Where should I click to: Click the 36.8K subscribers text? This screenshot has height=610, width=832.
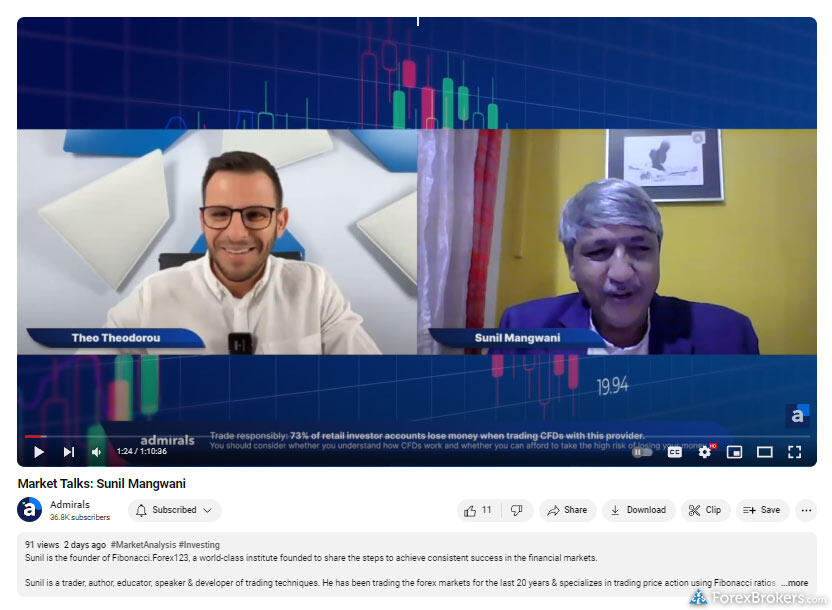[80, 517]
